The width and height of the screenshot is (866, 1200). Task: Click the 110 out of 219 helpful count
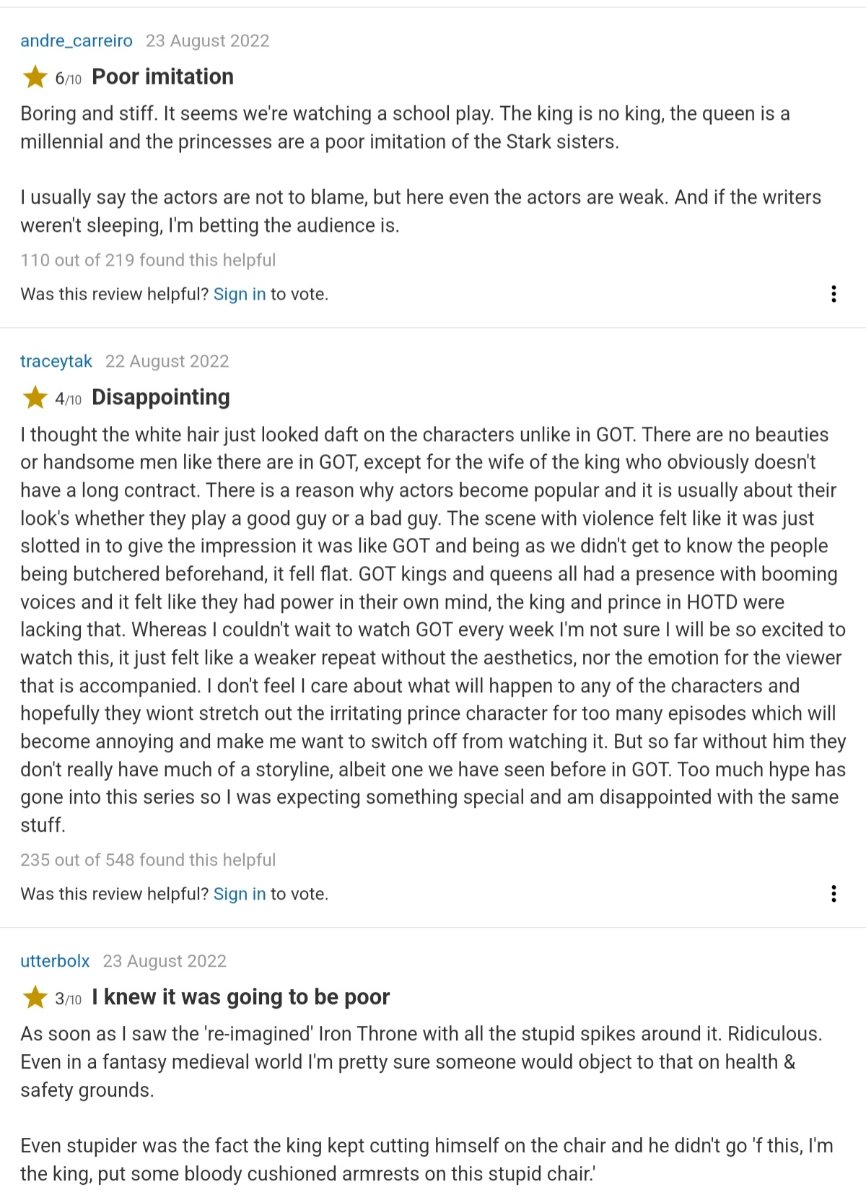[148, 260]
